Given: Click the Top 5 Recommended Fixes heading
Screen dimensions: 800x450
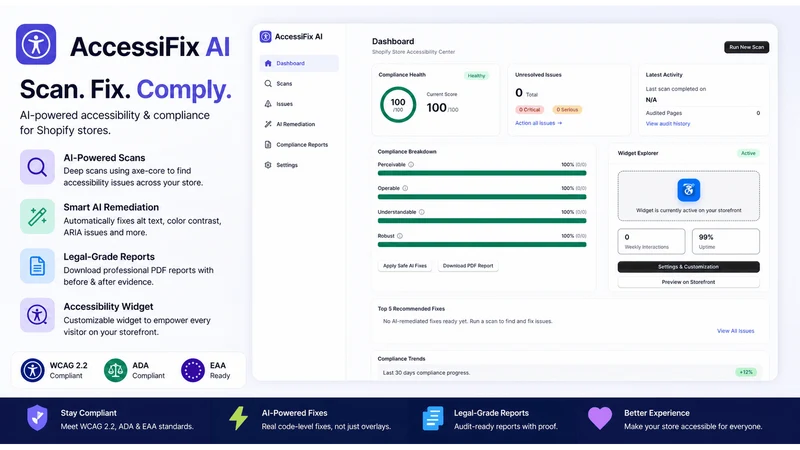Looking at the screenshot, I should click(411, 309).
